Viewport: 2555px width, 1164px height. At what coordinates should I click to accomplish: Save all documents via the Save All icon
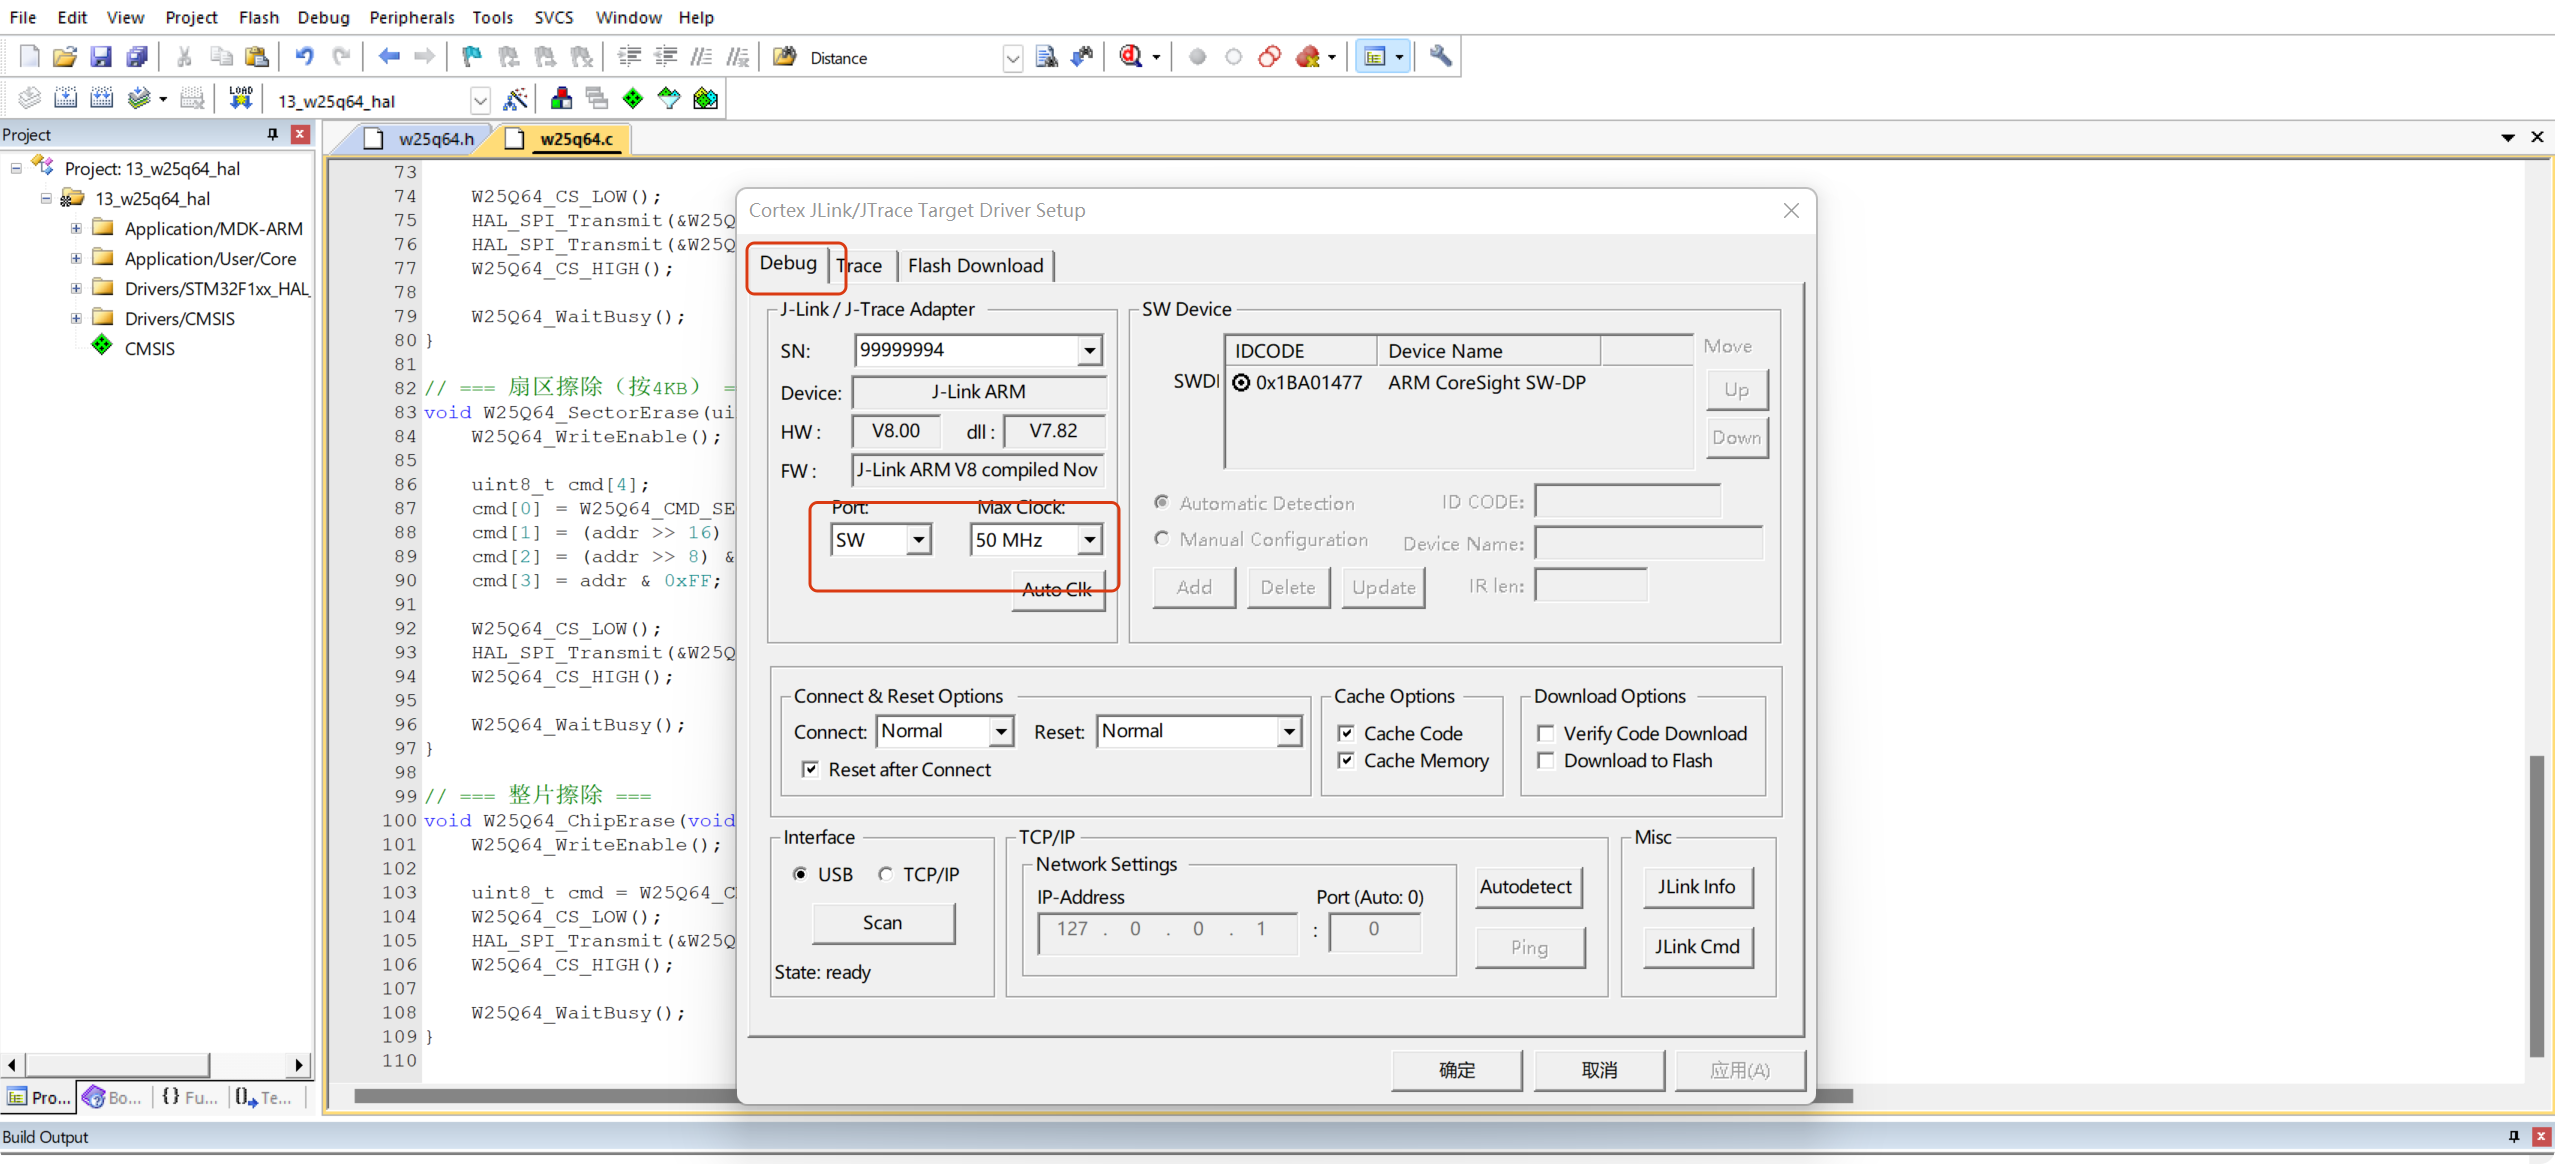click(137, 56)
